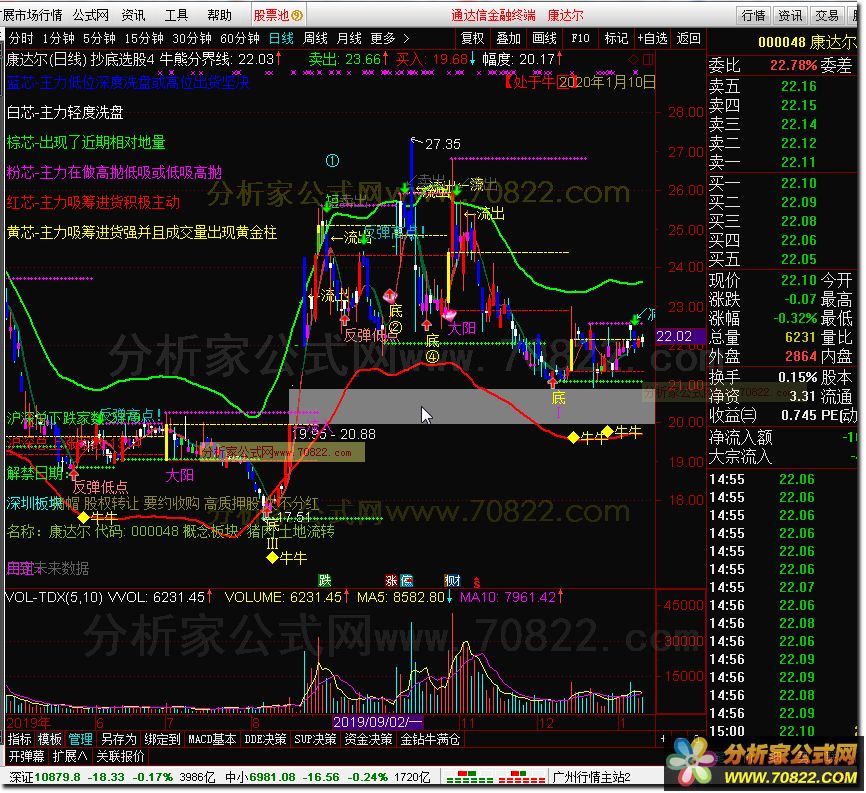This screenshot has width=866, height=793.
Task: Click the 买一 price 22.10
Action: click(x=798, y=183)
